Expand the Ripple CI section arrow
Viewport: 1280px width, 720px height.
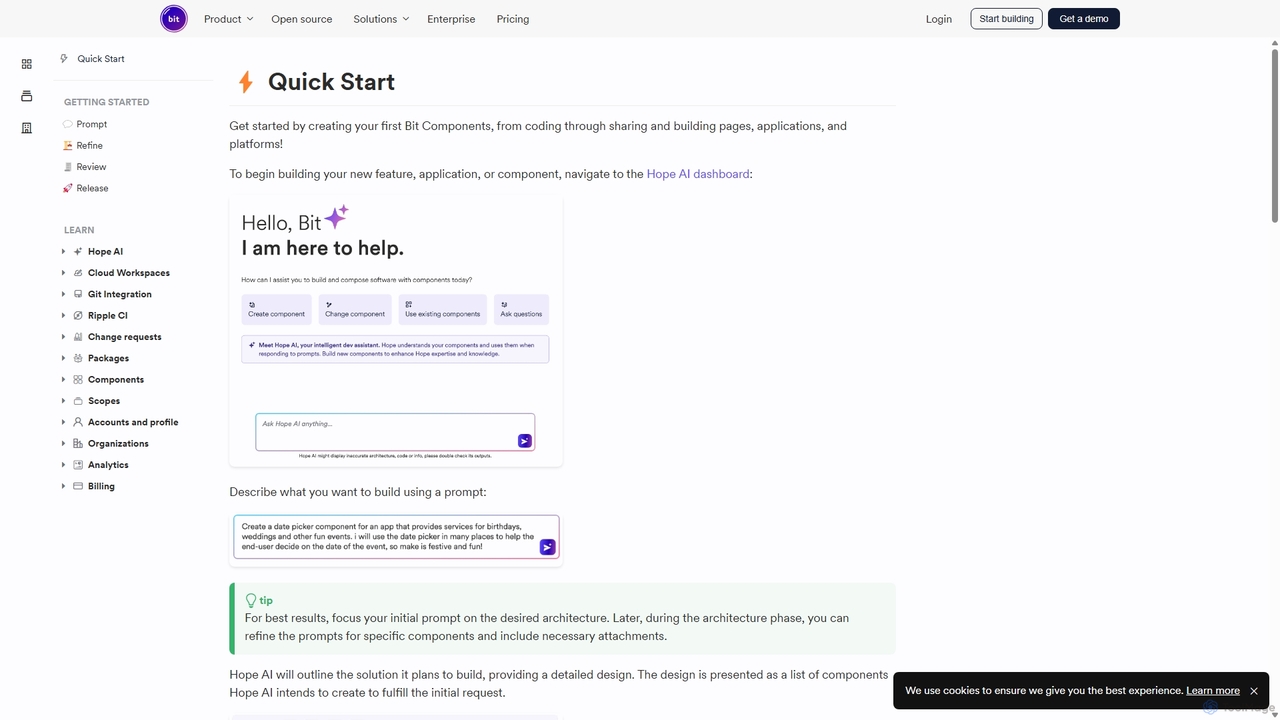tap(64, 316)
